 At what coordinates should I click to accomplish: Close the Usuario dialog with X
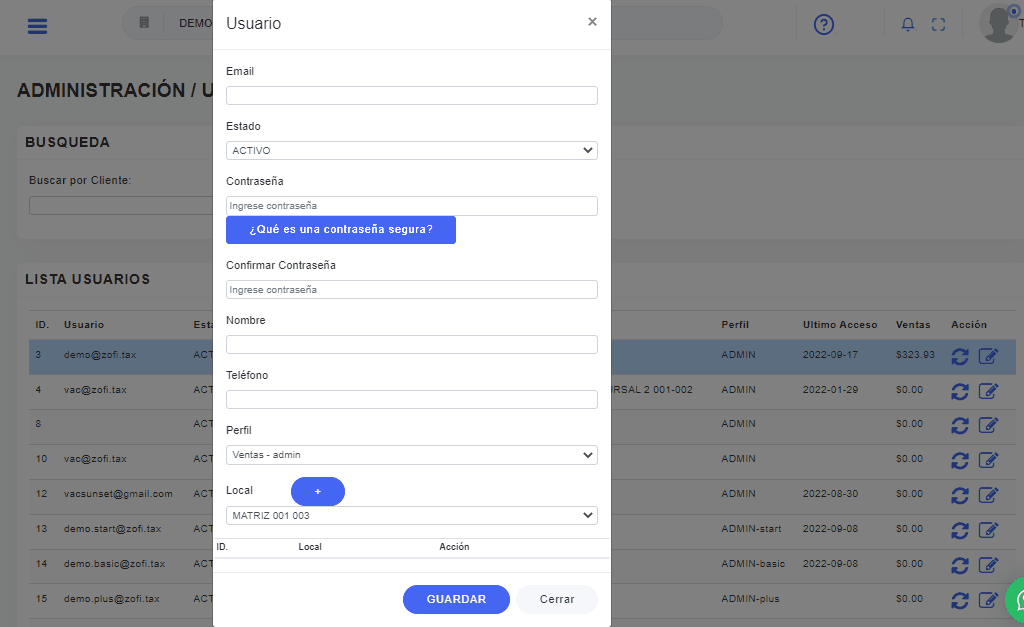pos(592,22)
